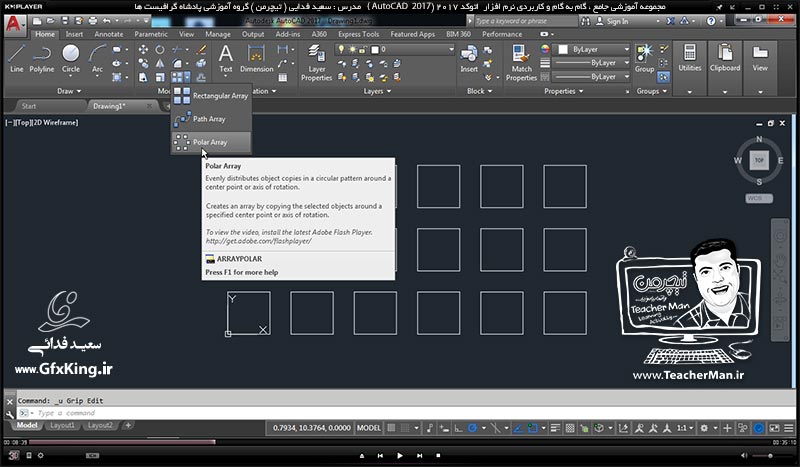Activate the Move tool icon
The width and height of the screenshot is (800, 467).
click(x=143, y=49)
